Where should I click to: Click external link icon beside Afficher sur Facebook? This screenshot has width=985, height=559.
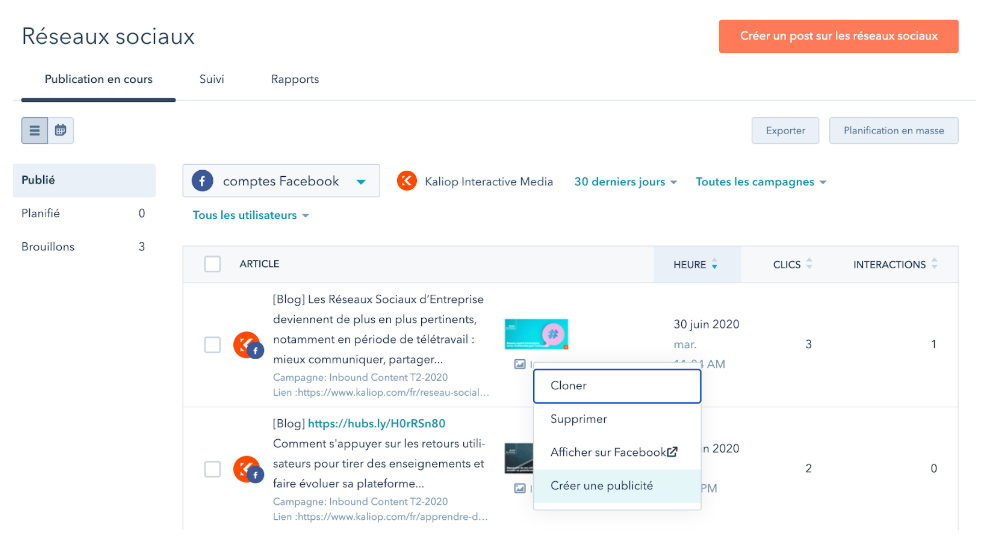click(x=673, y=452)
